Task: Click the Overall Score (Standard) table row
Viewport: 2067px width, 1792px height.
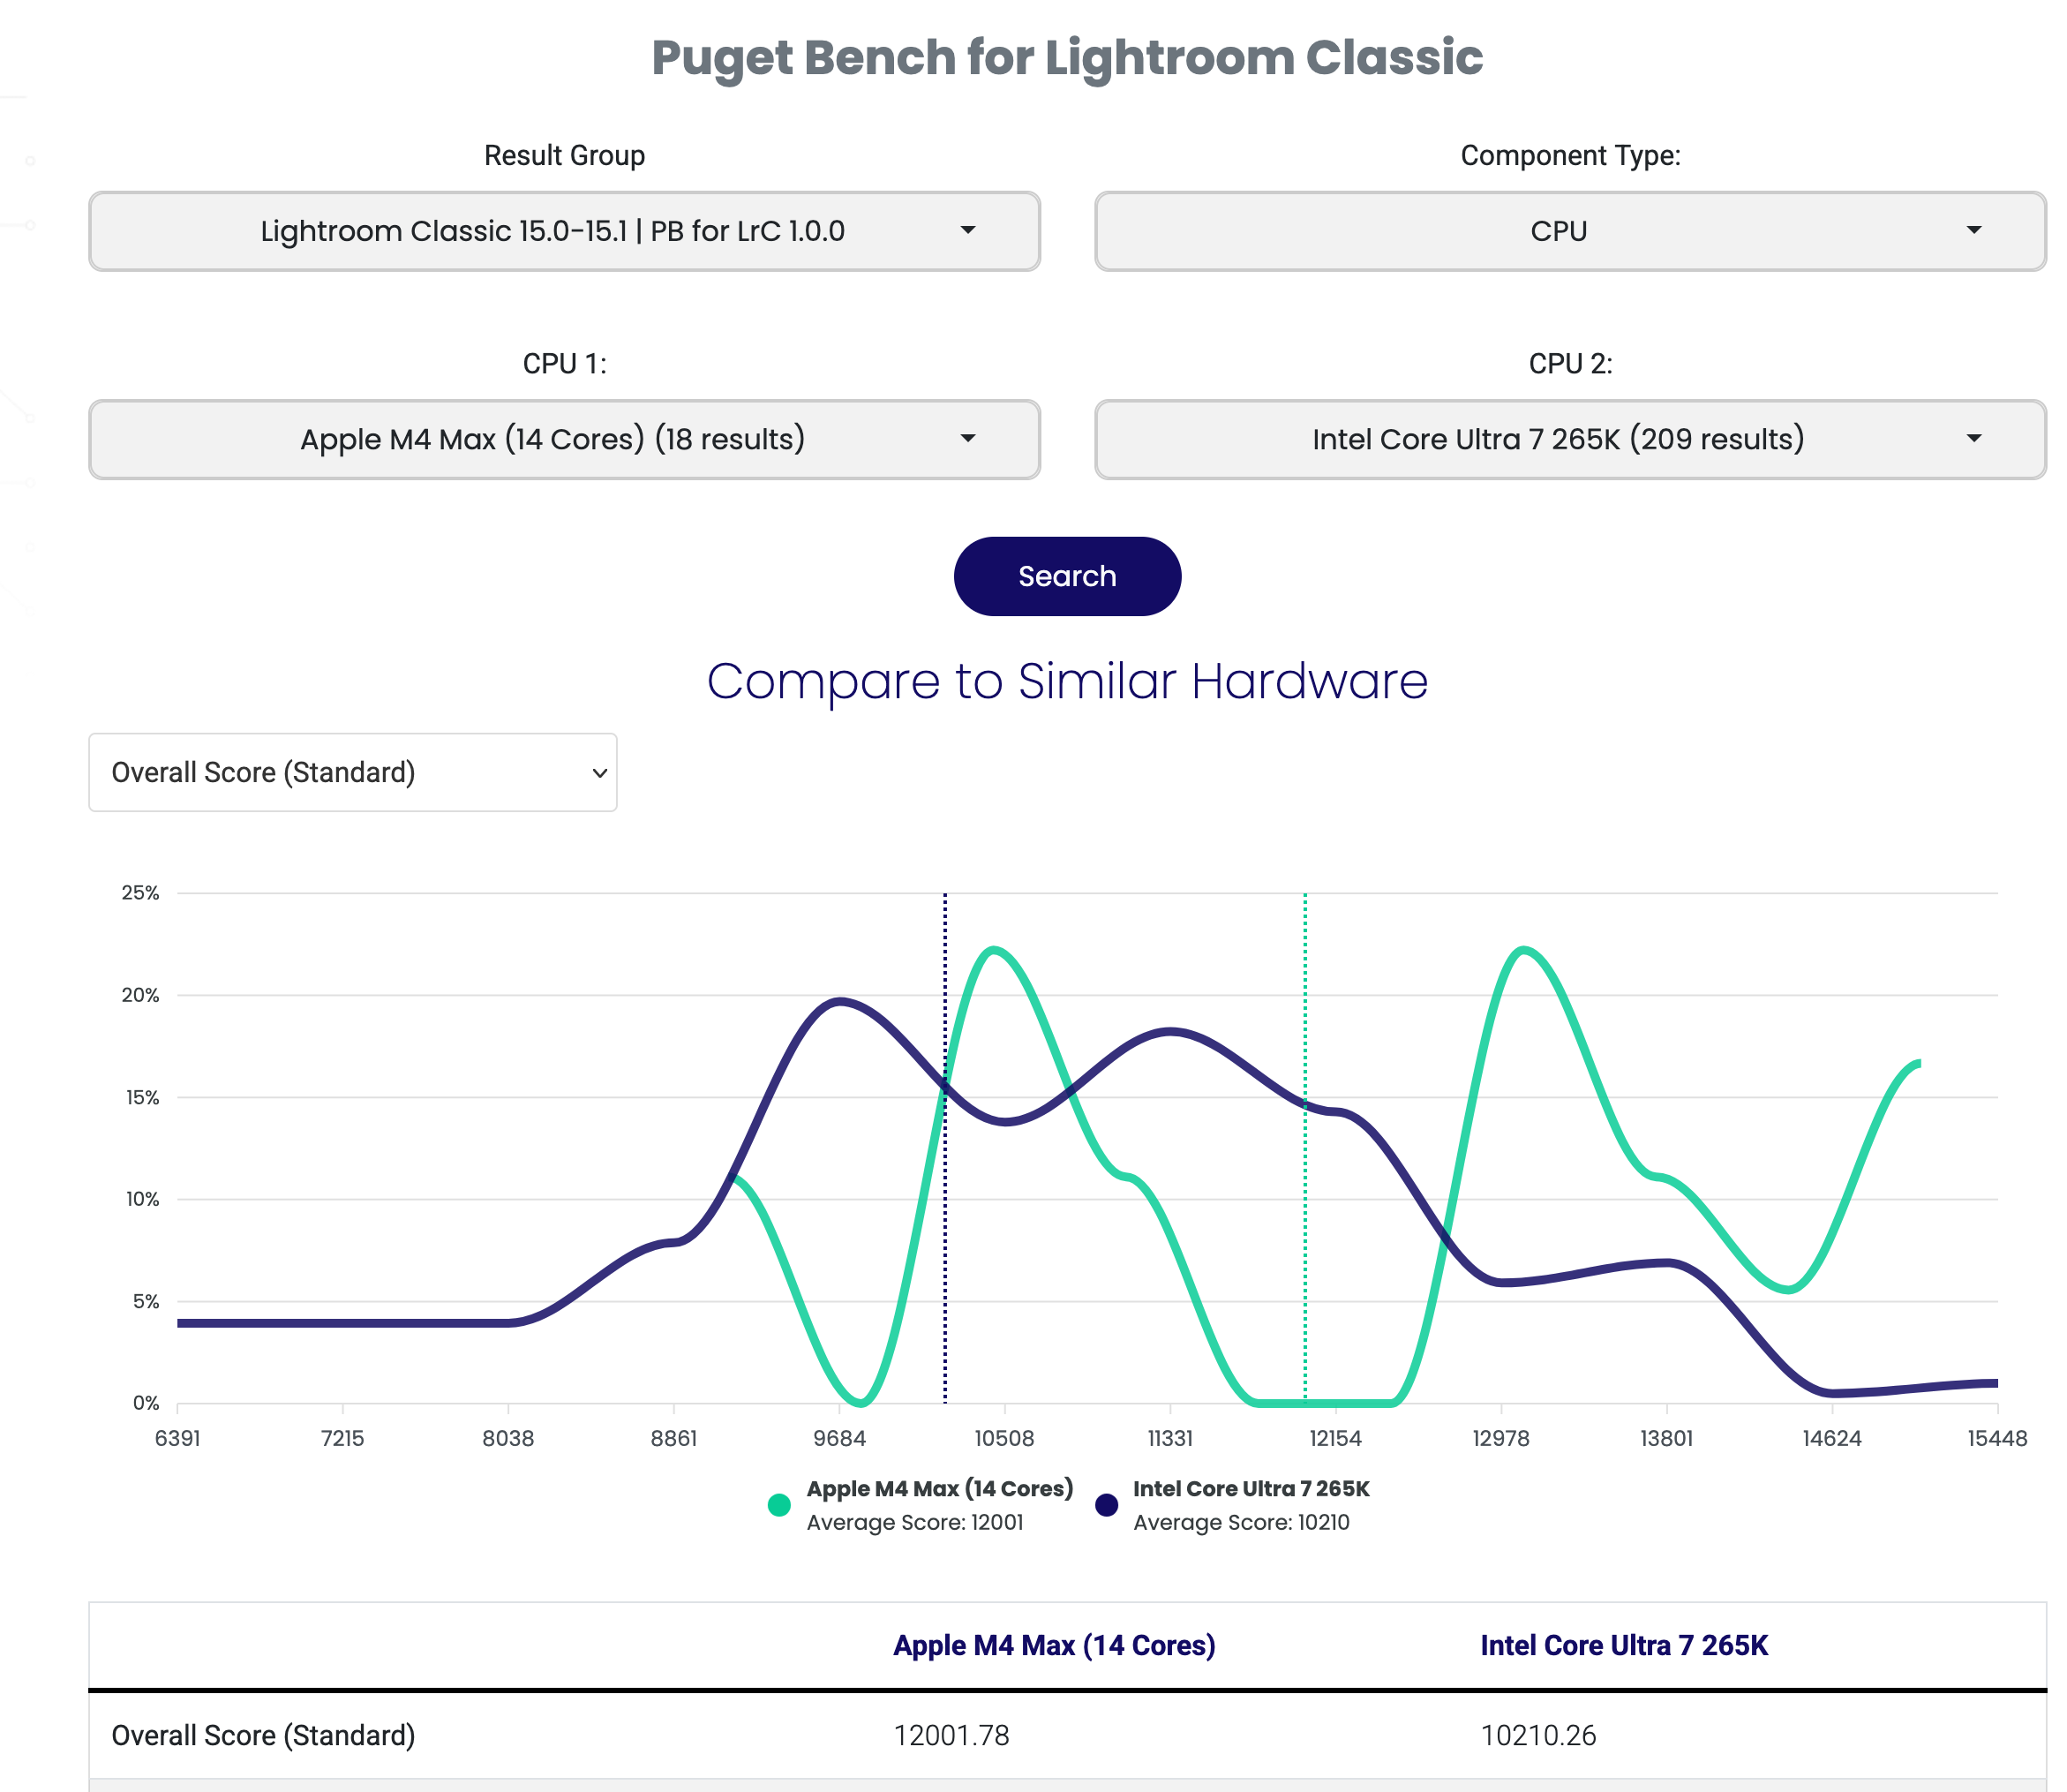Action: click(x=263, y=1735)
